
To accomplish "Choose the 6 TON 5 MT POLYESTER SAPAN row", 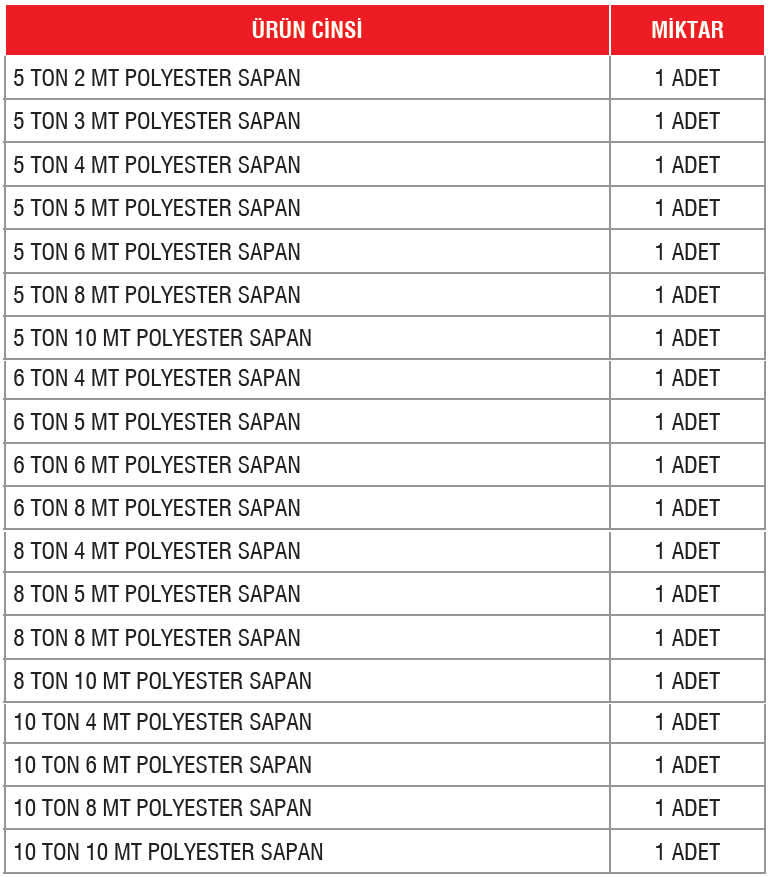I will 157,422.
